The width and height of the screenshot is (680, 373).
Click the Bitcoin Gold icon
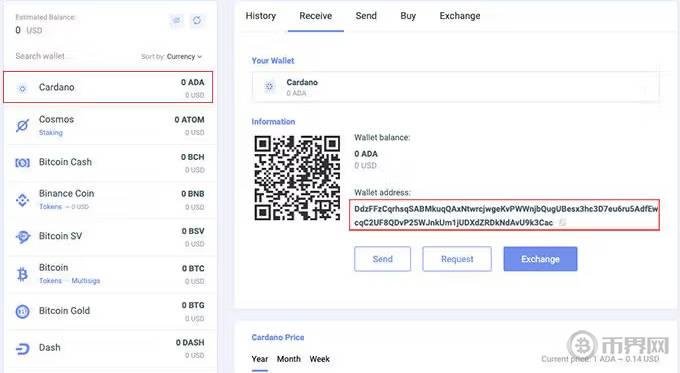pos(23,311)
